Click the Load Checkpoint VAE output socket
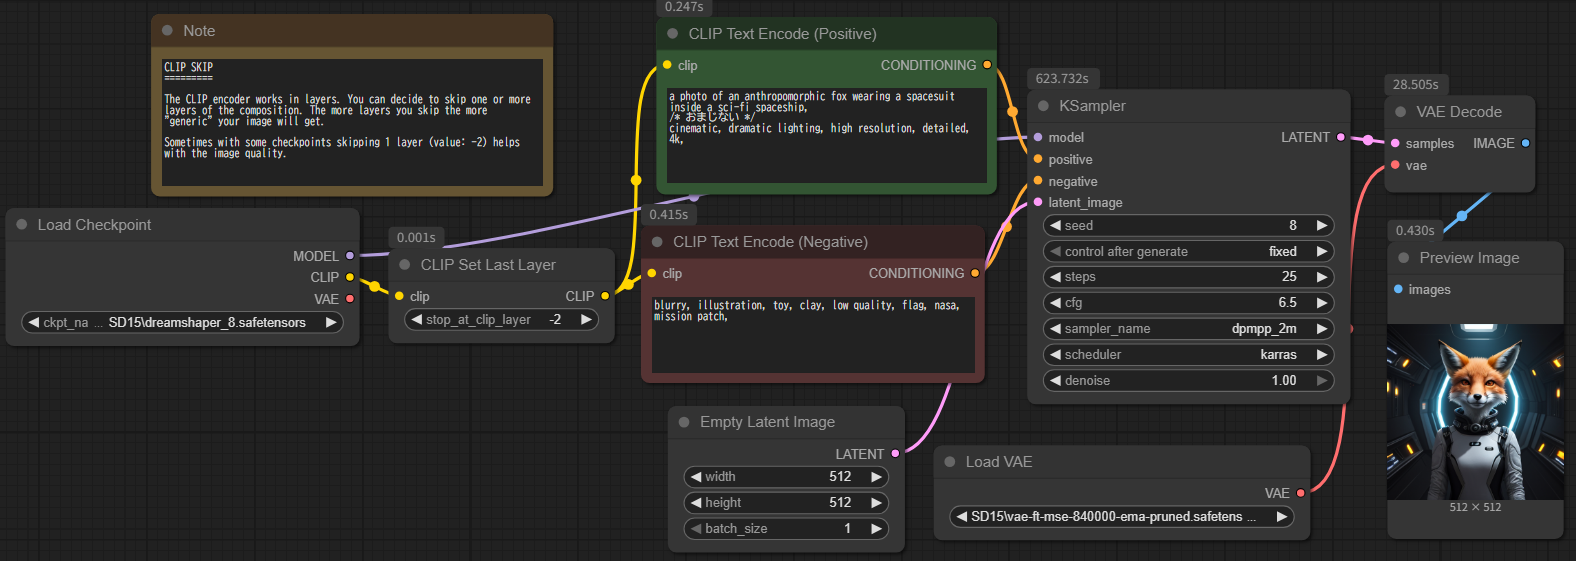The image size is (1576, 561). [x=349, y=299]
